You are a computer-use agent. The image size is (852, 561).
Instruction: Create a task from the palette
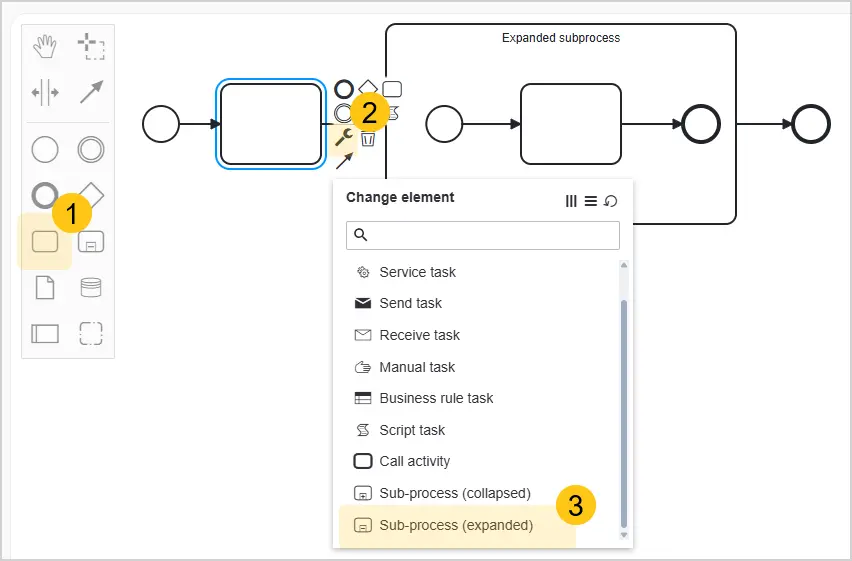pyautogui.click(x=45, y=242)
